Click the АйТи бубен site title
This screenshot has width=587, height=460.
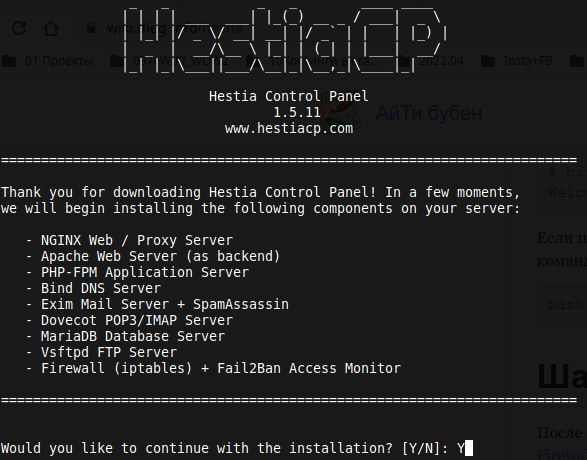429,113
